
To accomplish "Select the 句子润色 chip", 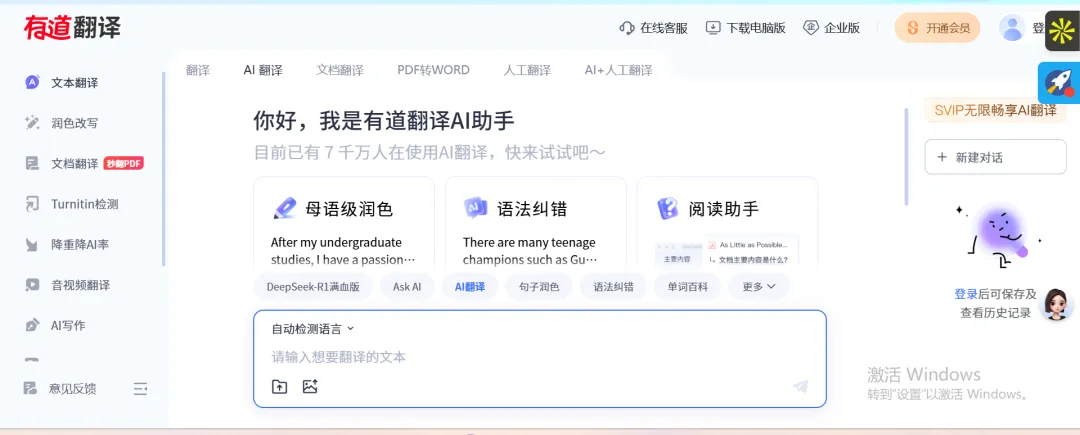I will [x=539, y=286].
